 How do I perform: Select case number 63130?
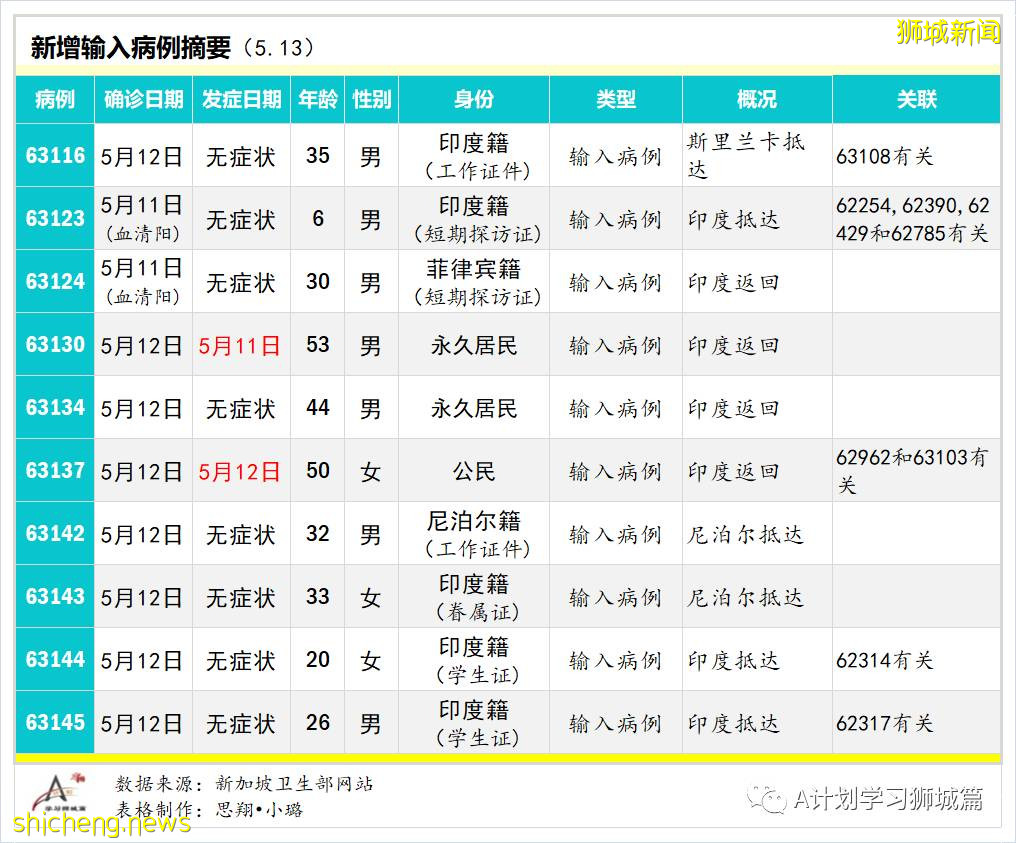[54, 344]
